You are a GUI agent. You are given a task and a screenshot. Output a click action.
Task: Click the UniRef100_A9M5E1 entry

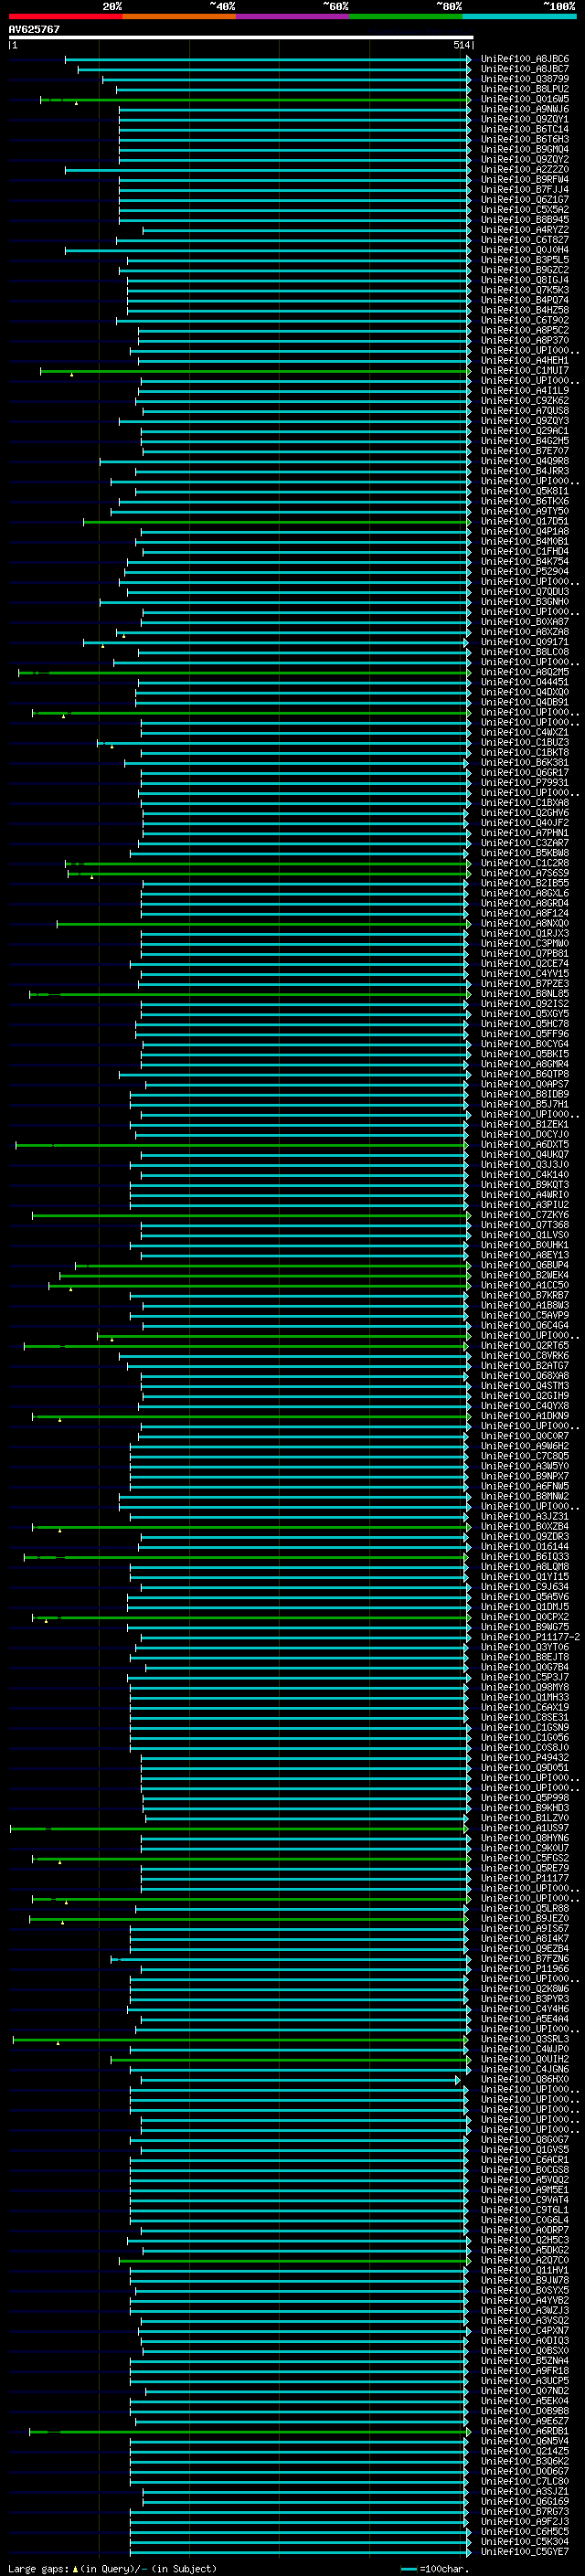(525, 2190)
